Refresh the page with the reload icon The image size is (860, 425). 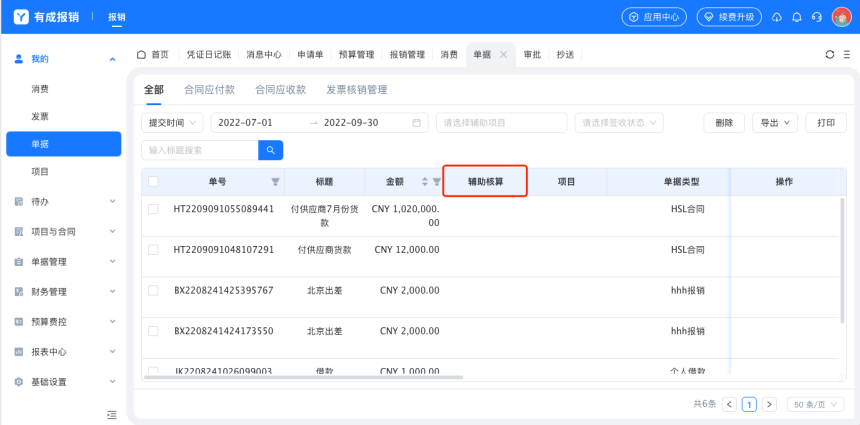tap(829, 55)
